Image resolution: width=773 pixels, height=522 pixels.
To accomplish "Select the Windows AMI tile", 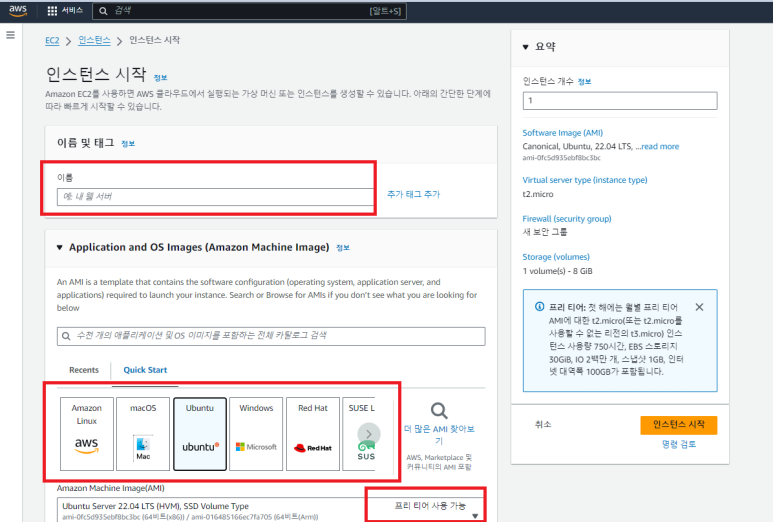I will (x=256, y=434).
